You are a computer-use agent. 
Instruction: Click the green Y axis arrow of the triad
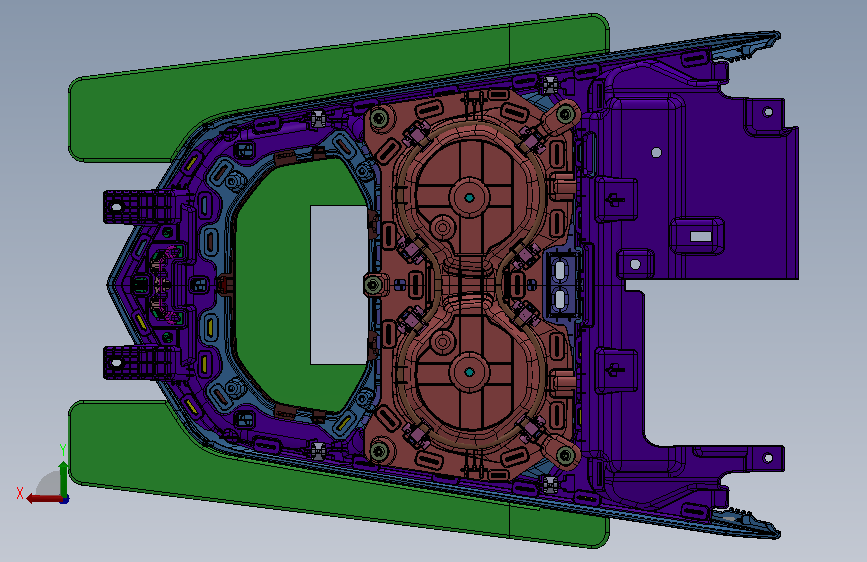[64, 480]
